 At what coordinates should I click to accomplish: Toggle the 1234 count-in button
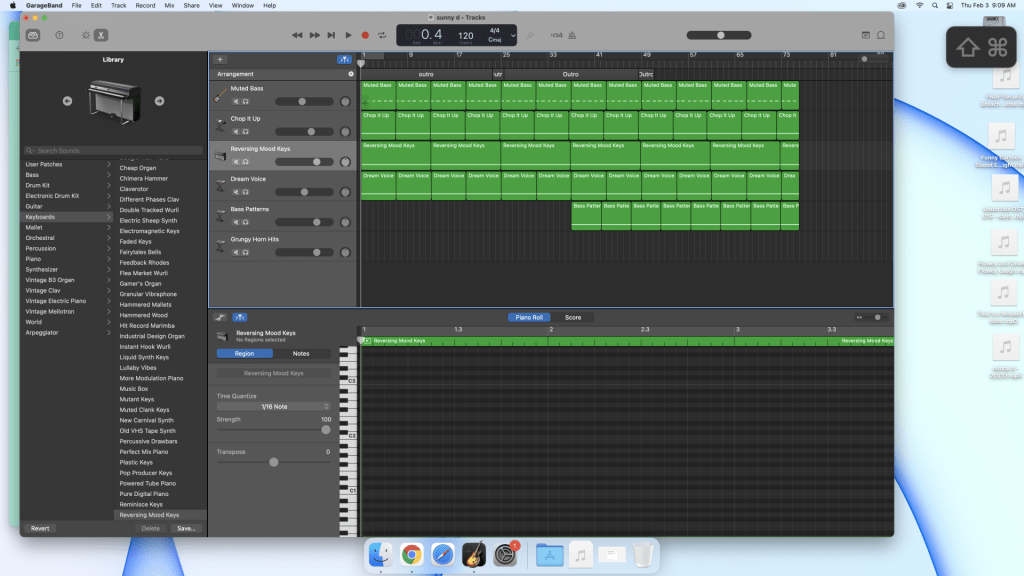tap(556, 35)
